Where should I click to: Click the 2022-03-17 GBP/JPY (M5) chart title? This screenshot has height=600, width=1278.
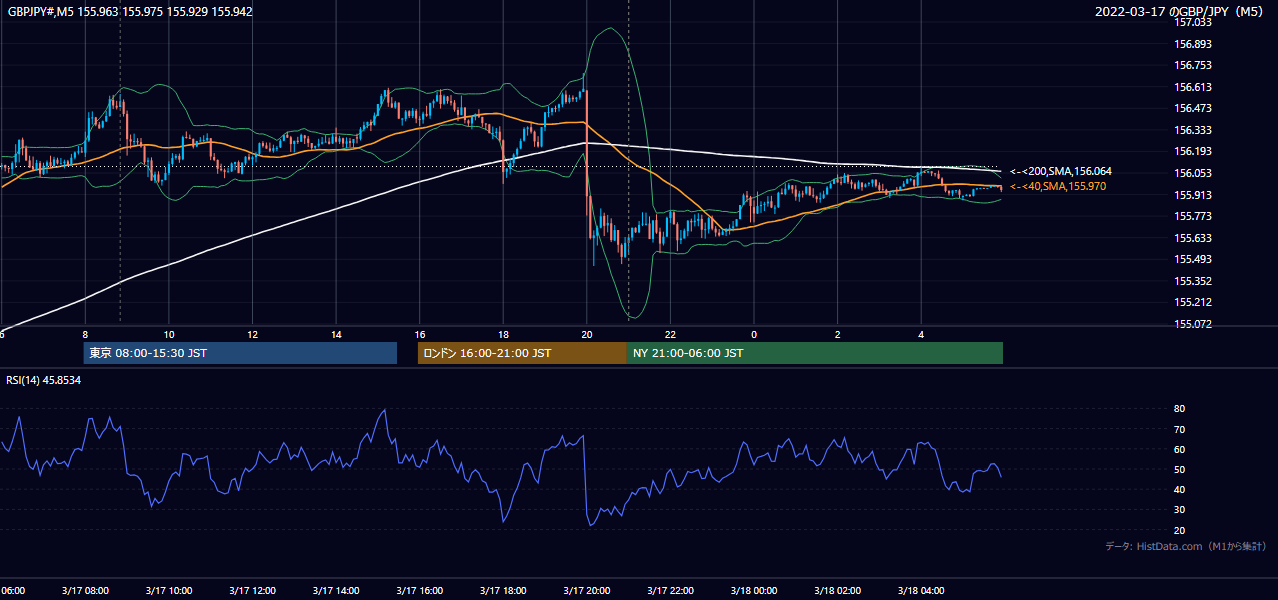click(x=1181, y=12)
